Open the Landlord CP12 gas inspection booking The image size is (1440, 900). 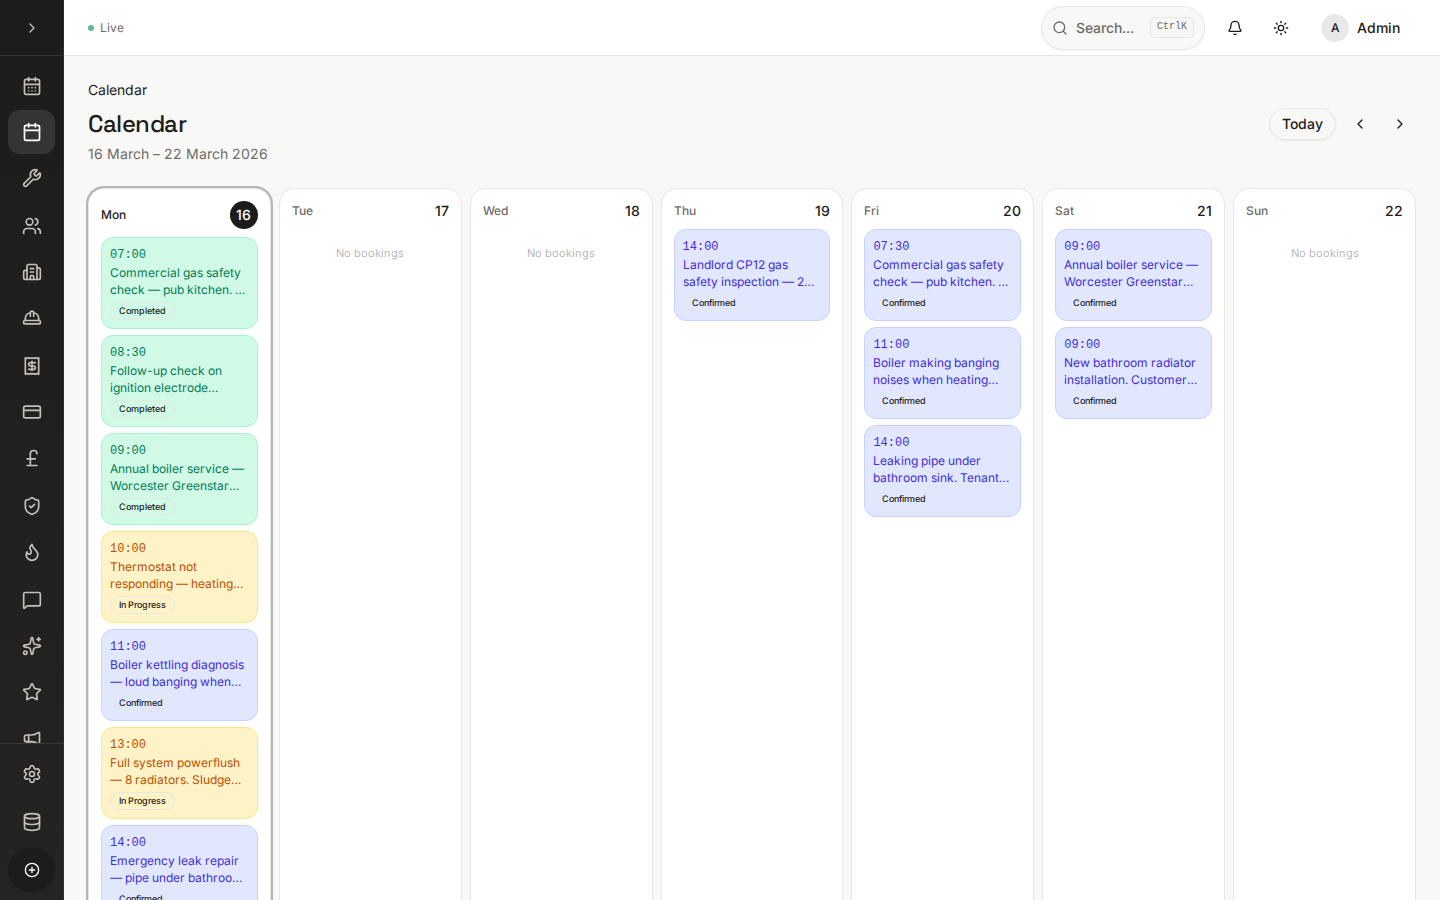point(751,273)
